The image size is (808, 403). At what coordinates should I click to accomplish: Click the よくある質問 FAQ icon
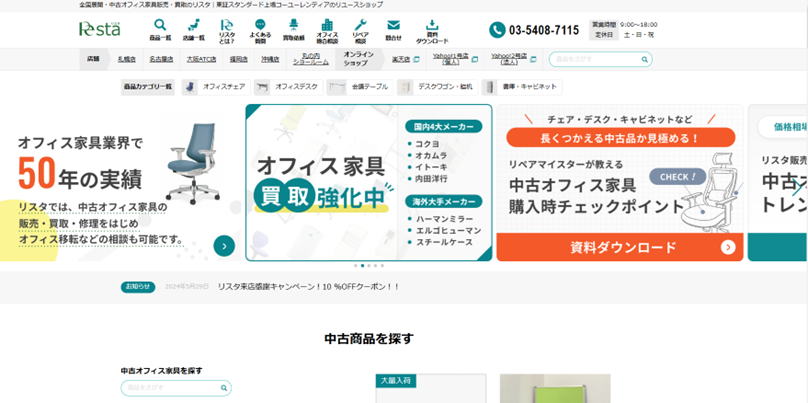260,29
